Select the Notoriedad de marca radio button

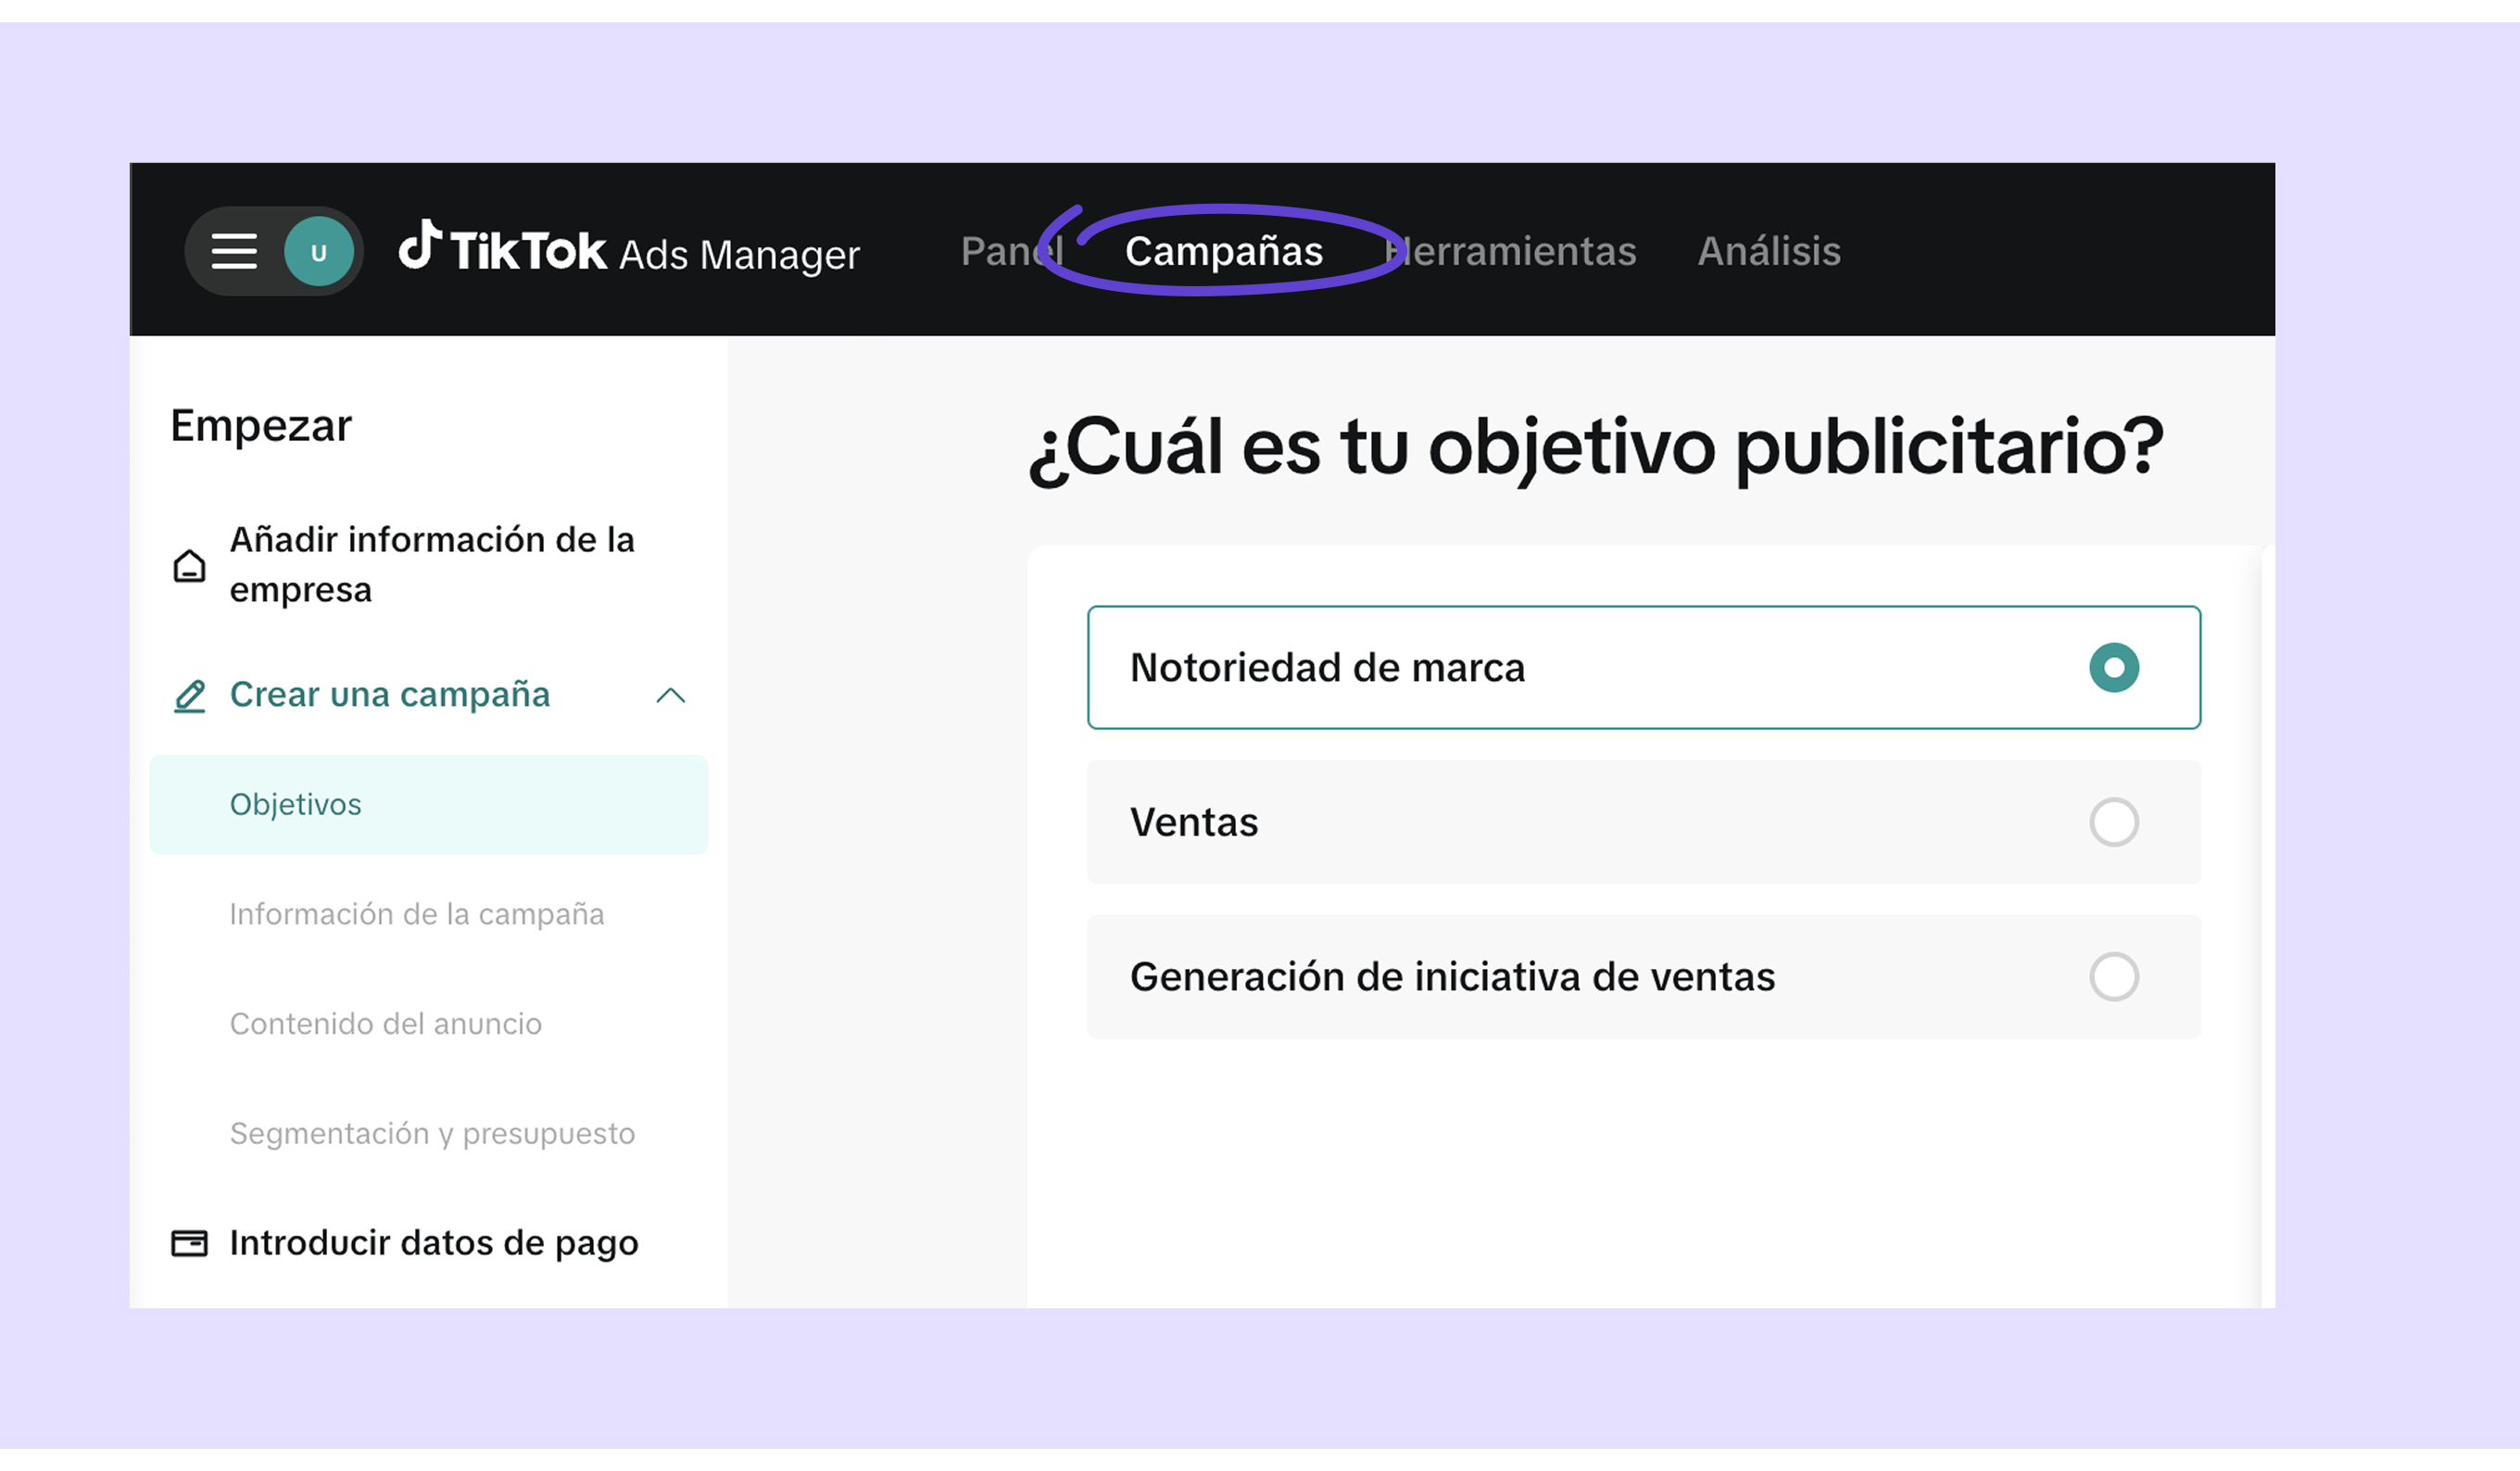click(x=2113, y=667)
